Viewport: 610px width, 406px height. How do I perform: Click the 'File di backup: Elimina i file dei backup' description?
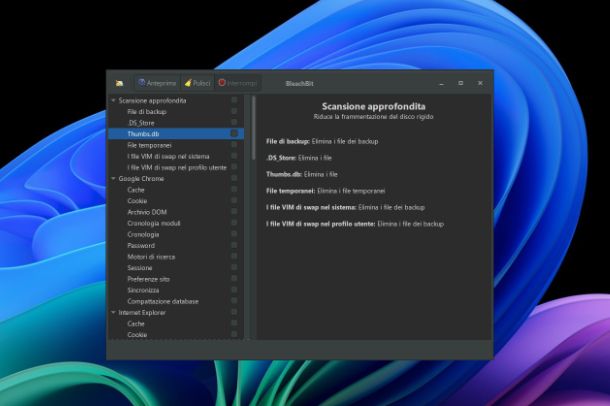[x=322, y=142]
